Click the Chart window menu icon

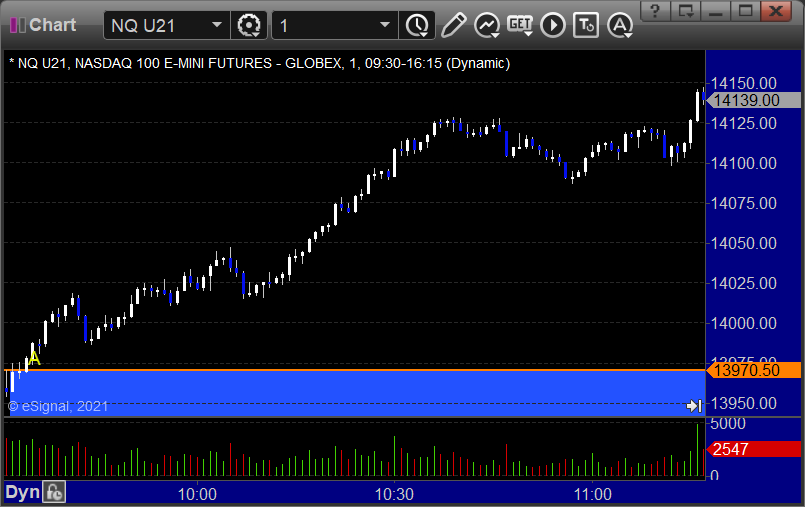click(17, 25)
